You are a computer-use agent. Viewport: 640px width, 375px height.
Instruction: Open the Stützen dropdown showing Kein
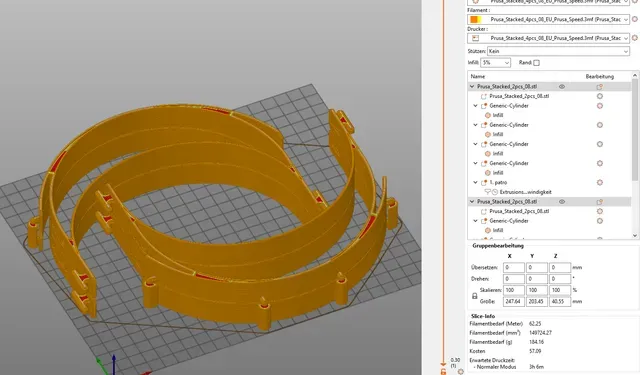click(x=558, y=51)
